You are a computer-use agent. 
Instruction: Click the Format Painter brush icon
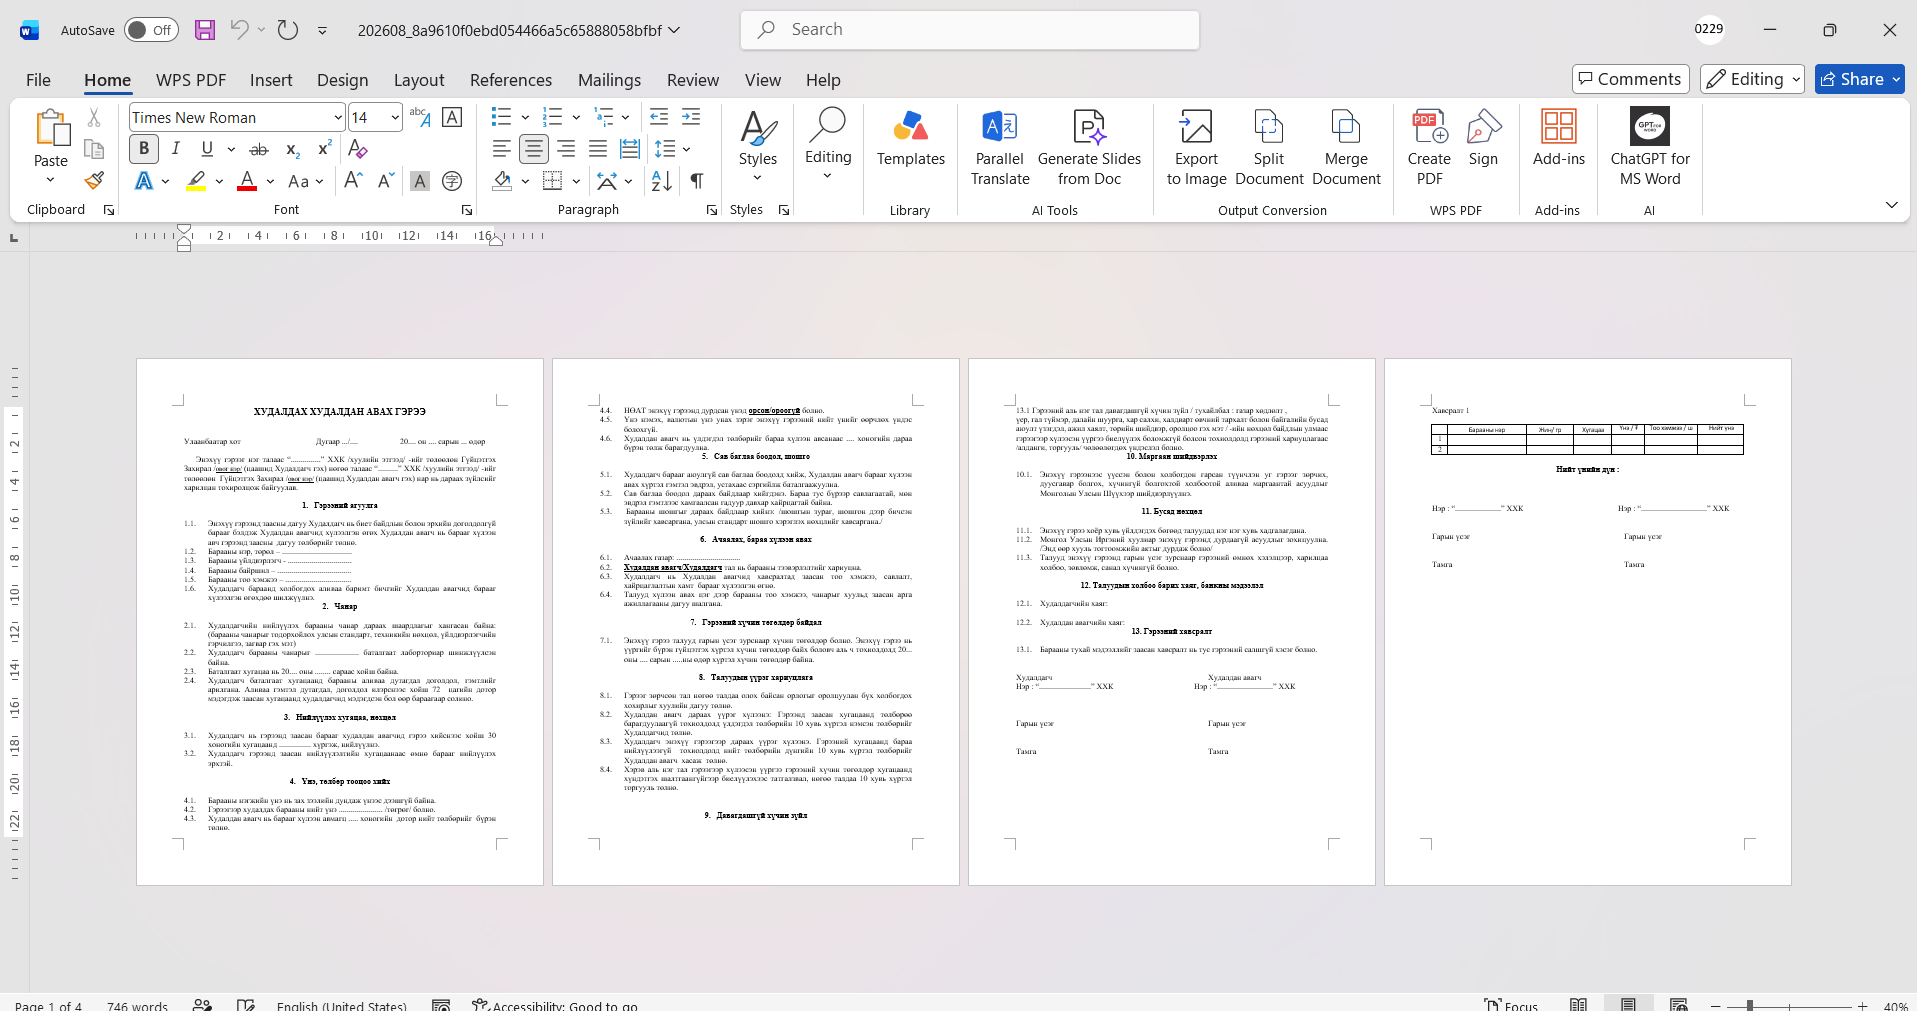[x=94, y=181]
